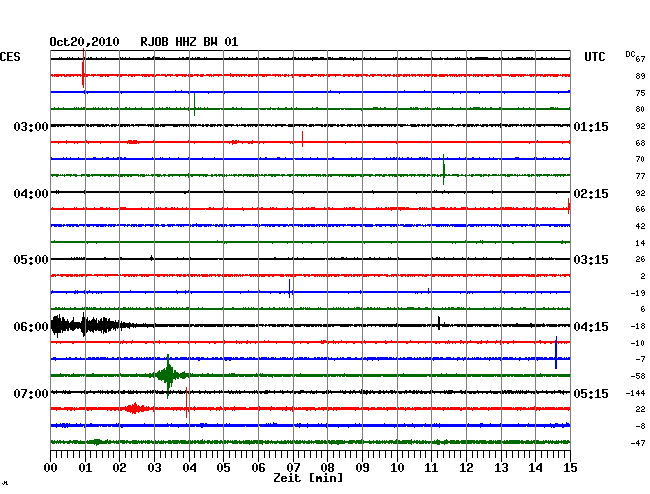This screenshot has width=650, height=494.
Task: Click the red spike near minute 07 below 03:00
Action: (x=302, y=139)
